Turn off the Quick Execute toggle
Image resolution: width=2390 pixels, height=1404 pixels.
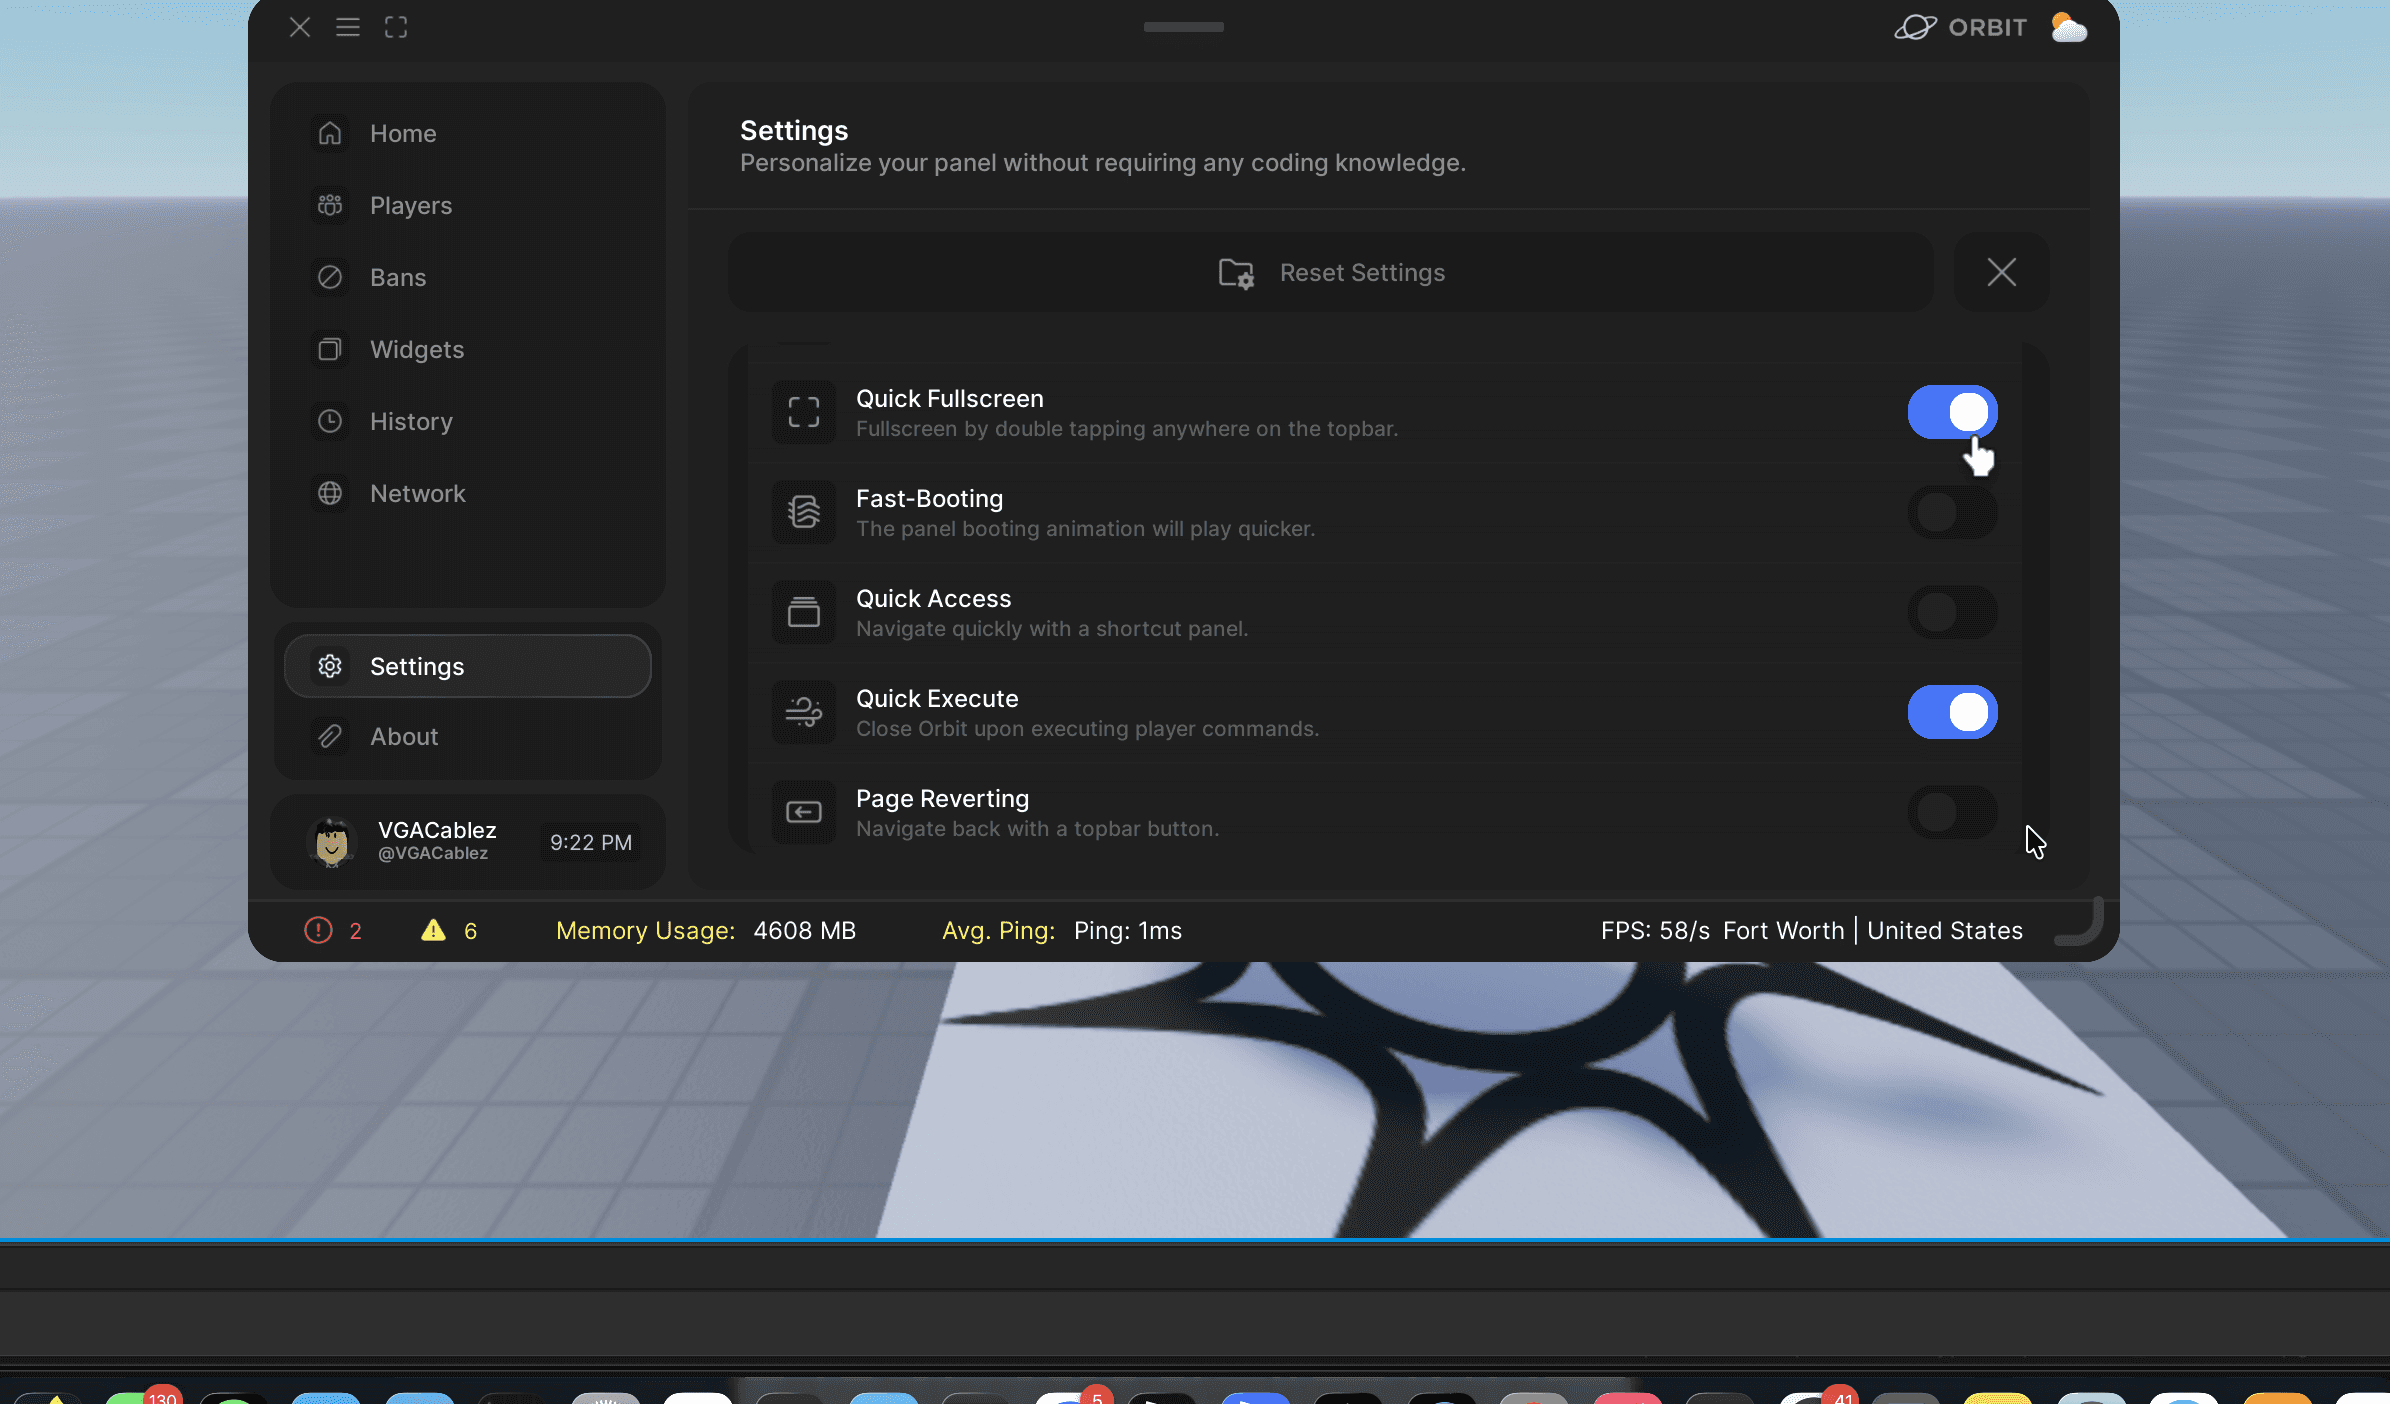pos(1952,712)
